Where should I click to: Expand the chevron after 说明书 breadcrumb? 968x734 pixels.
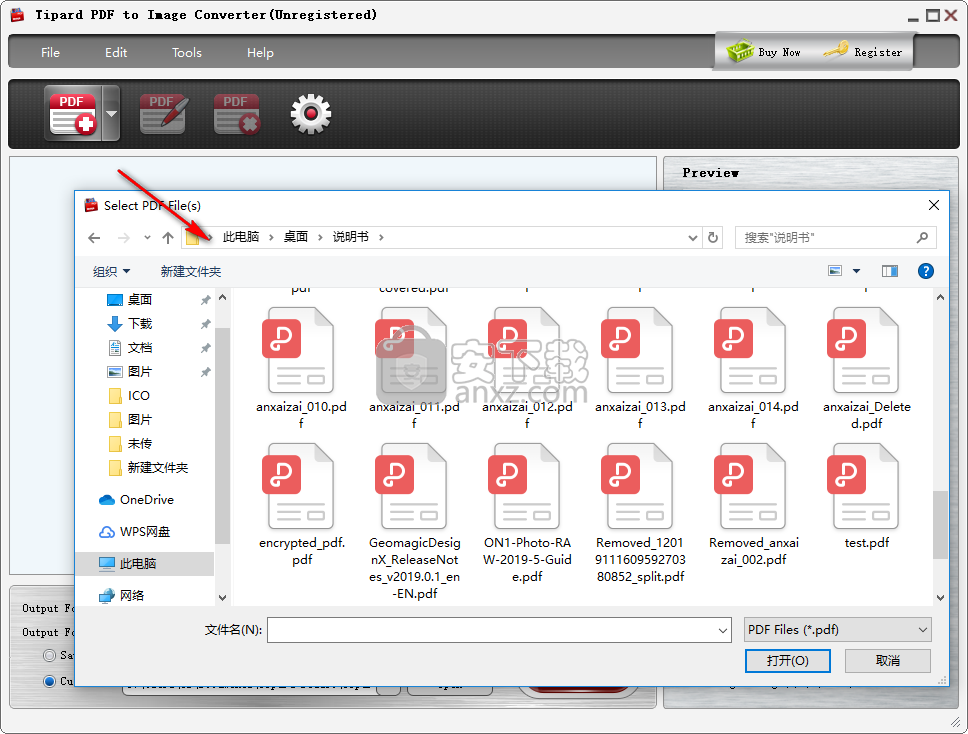[x=381, y=237]
